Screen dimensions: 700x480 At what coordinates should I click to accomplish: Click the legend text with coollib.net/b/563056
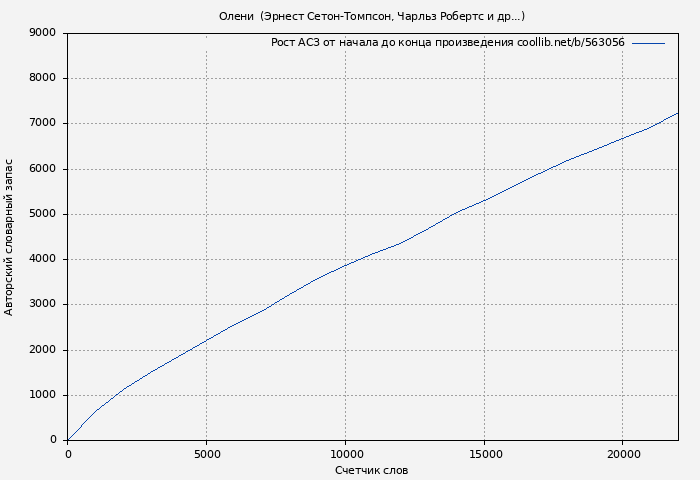(x=447, y=43)
